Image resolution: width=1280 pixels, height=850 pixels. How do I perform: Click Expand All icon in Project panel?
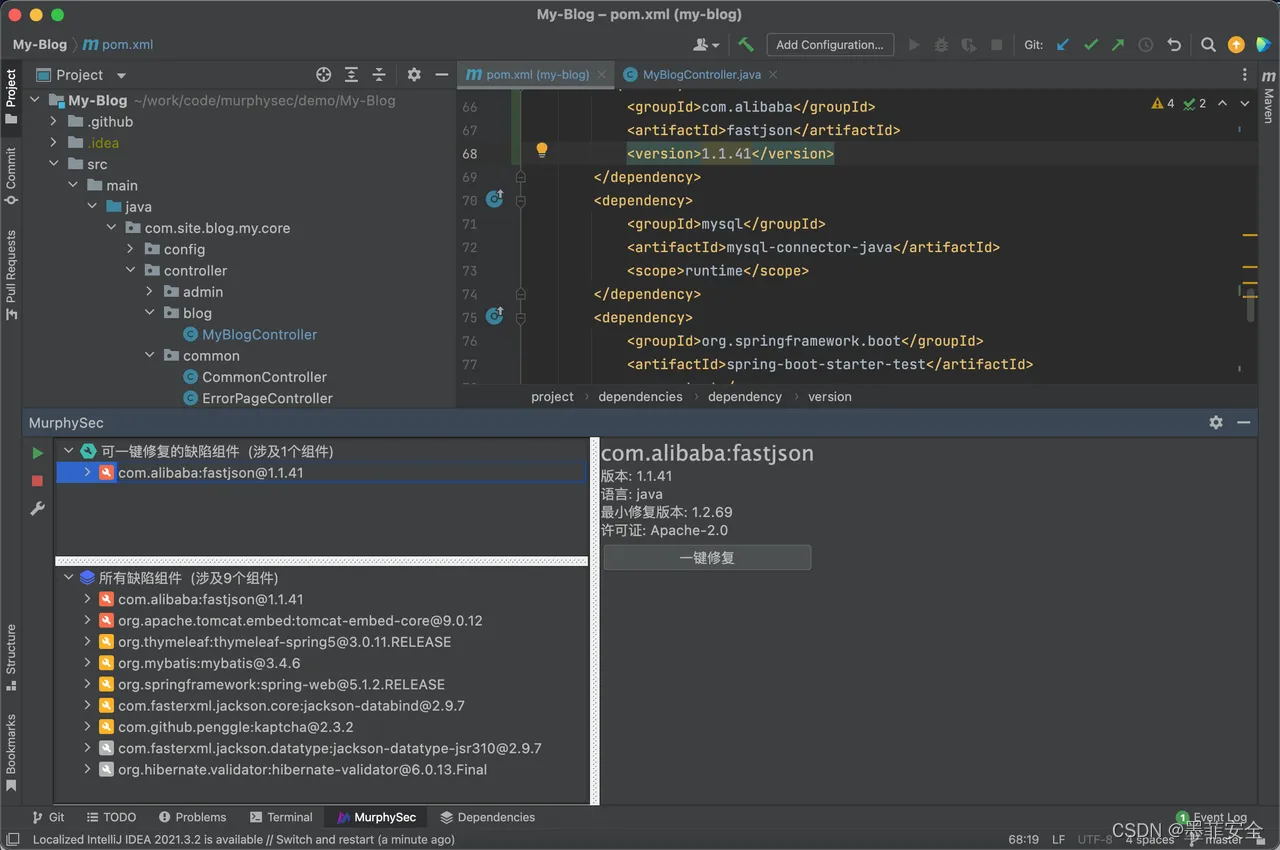pos(351,75)
